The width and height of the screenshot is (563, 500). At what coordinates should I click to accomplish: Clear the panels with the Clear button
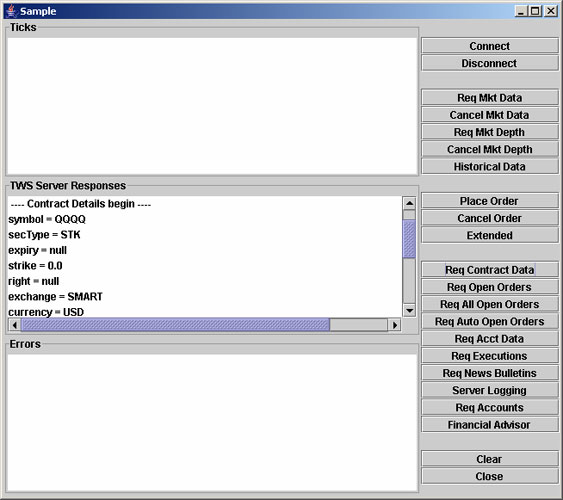[490, 459]
